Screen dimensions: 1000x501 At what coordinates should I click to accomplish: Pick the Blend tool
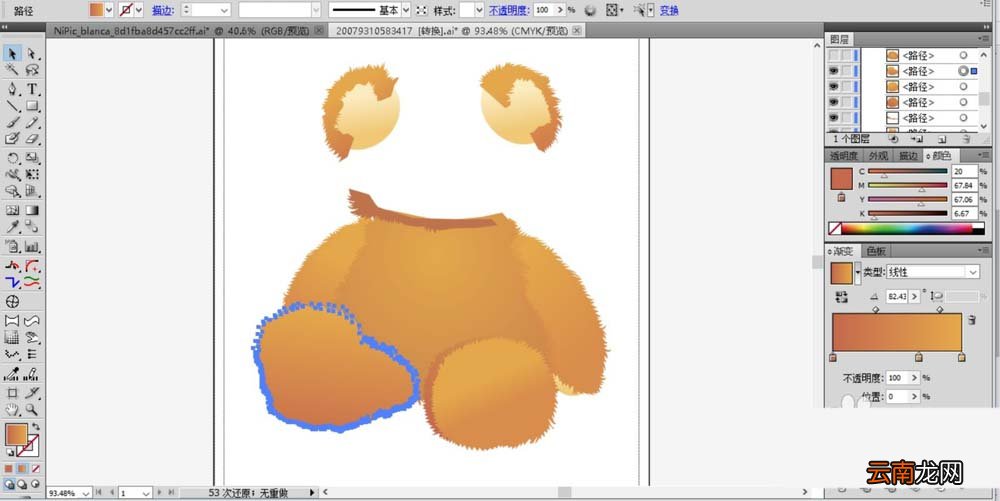coord(32,226)
